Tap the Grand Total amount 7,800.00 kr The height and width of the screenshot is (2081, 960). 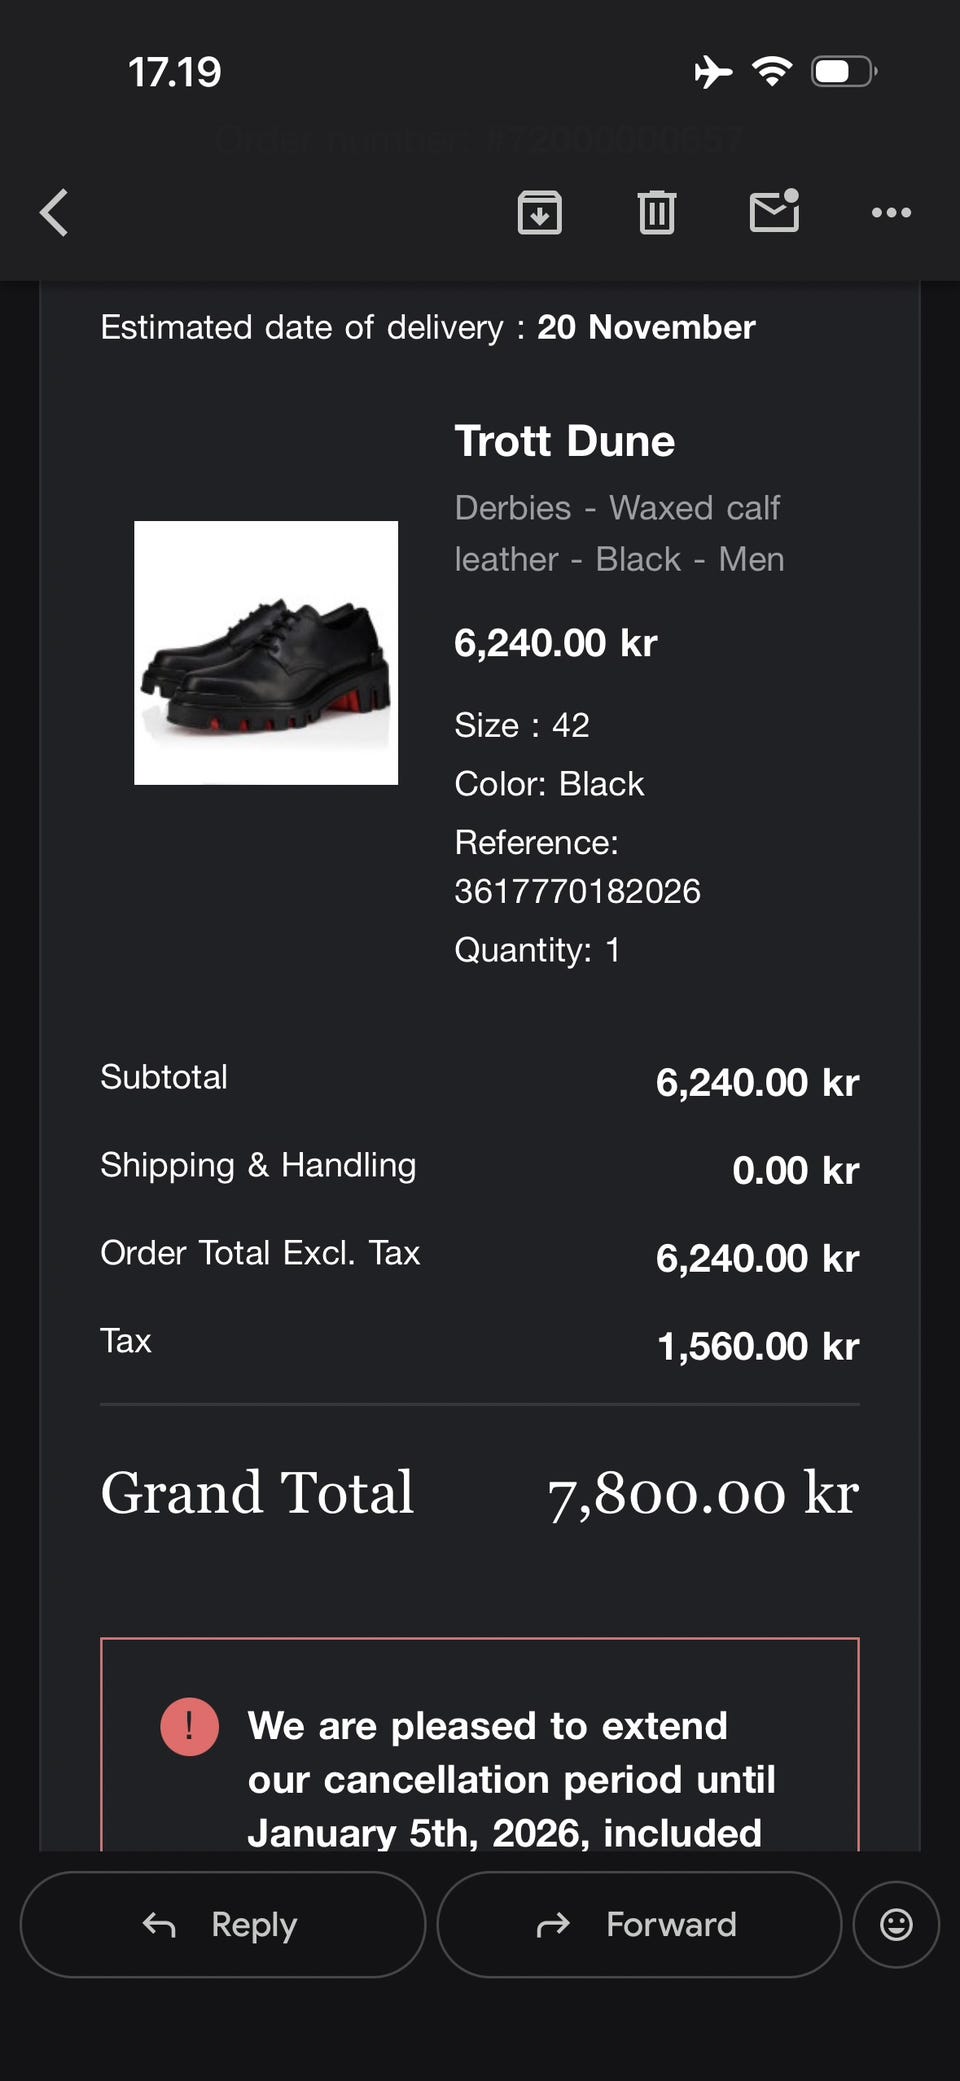coord(703,1493)
